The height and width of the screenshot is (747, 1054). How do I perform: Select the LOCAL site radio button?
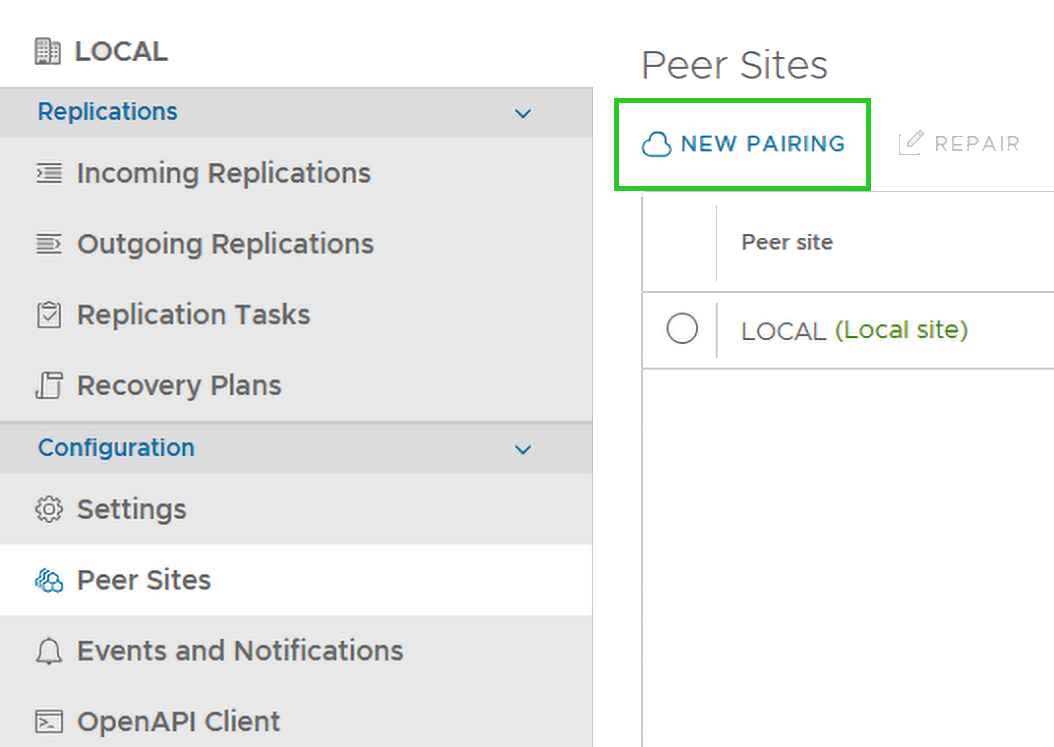(x=682, y=329)
